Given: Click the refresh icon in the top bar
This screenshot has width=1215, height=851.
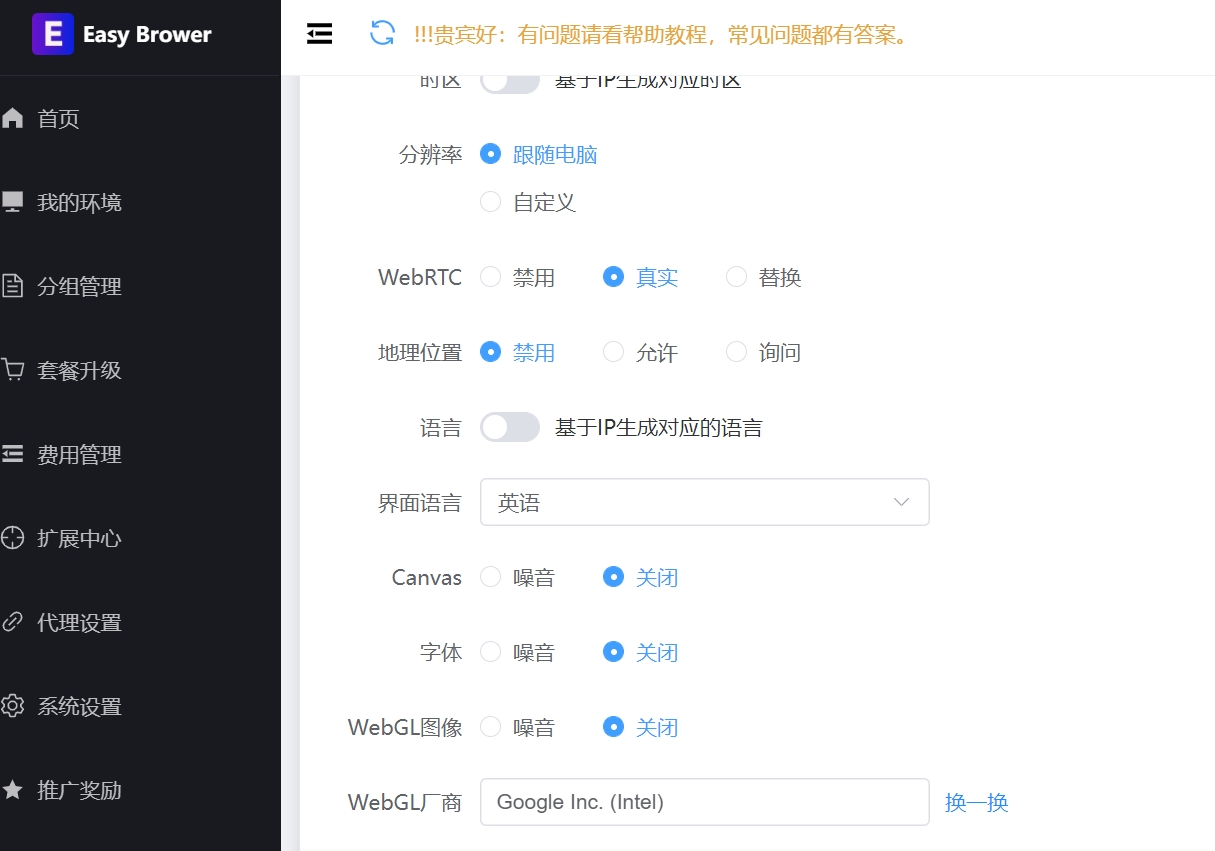Looking at the screenshot, I should tap(381, 33).
